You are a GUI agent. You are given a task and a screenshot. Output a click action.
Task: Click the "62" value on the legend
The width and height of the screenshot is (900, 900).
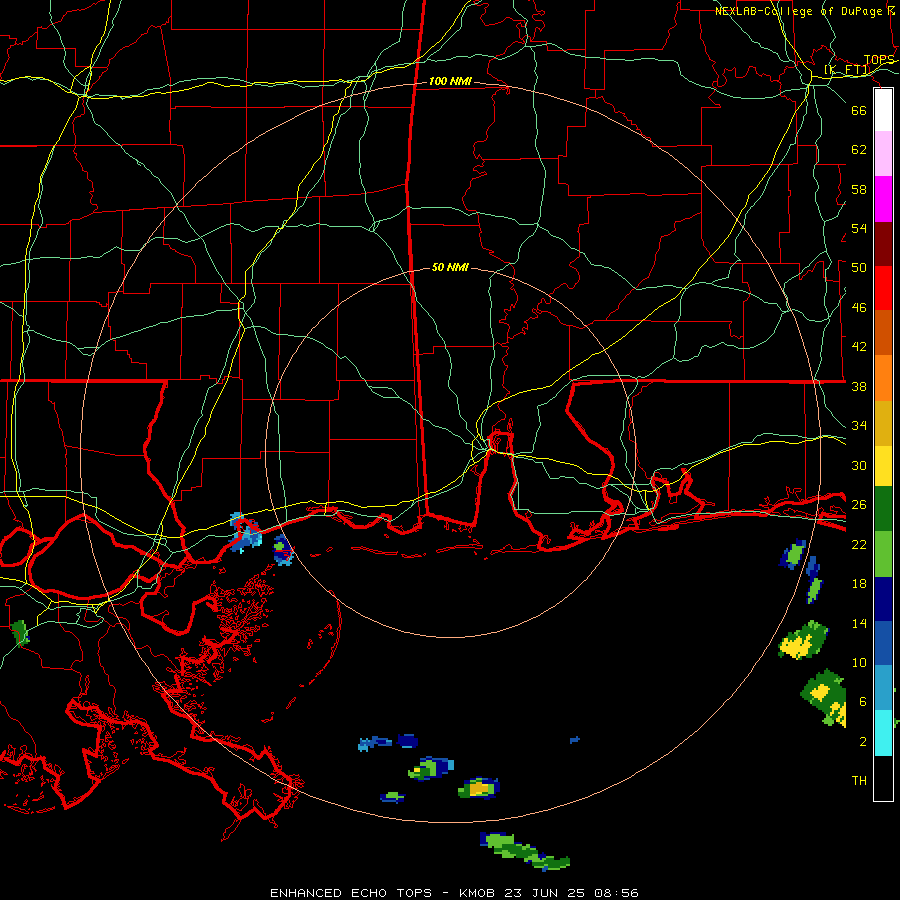(x=859, y=150)
